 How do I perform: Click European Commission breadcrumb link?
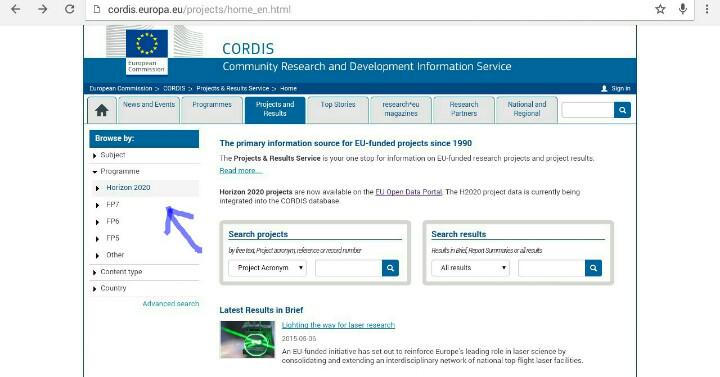pyautogui.click(x=121, y=88)
